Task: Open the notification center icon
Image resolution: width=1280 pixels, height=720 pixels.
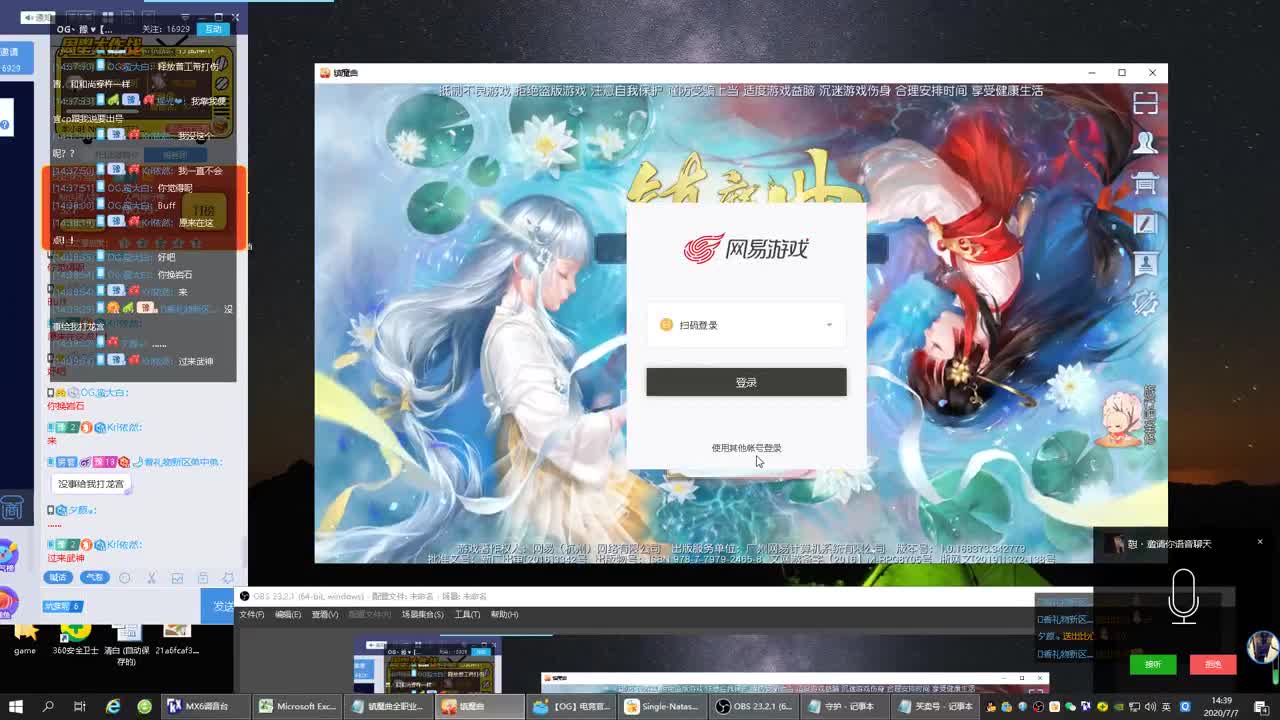Action: [x=1262, y=706]
